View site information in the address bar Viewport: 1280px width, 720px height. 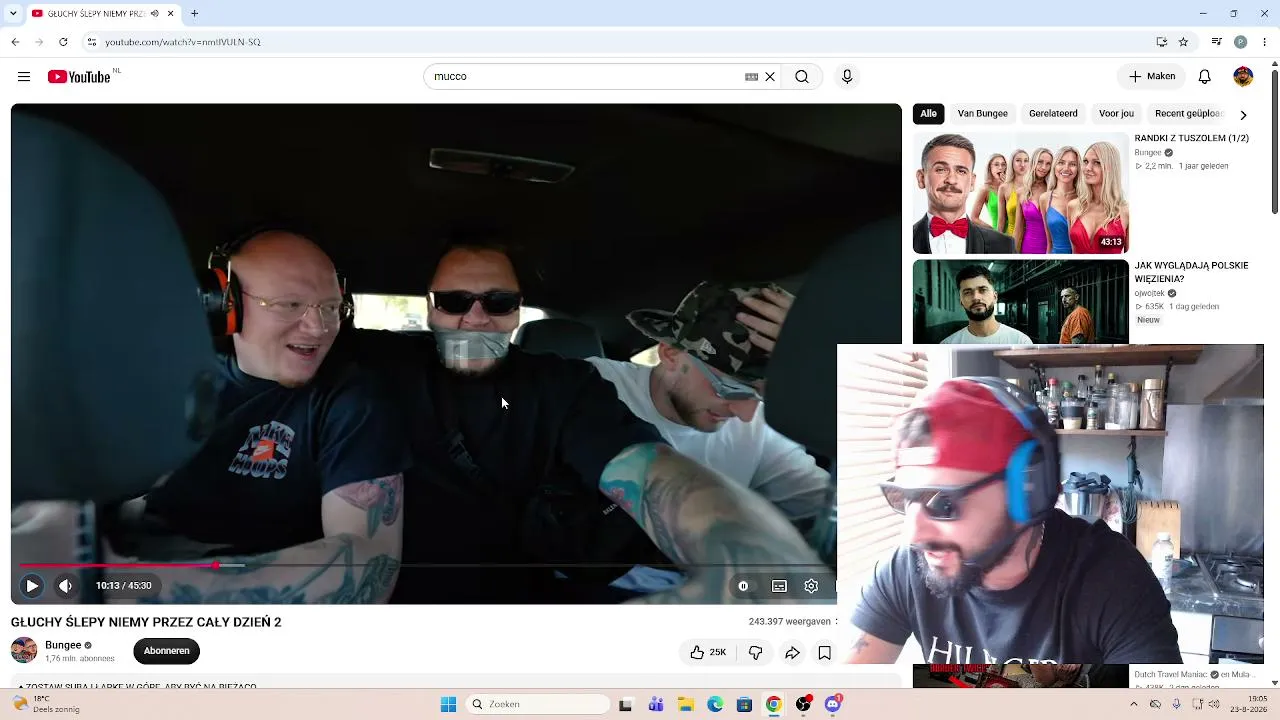pos(91,42)
